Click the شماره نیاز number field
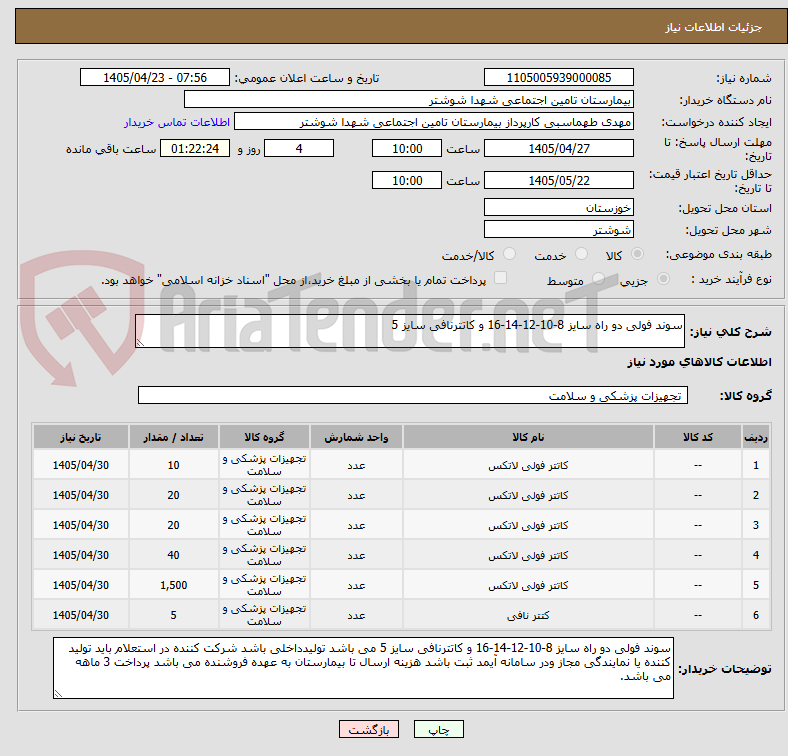The width and height of the screenshot is (788, 756). (x=558, y=77)
